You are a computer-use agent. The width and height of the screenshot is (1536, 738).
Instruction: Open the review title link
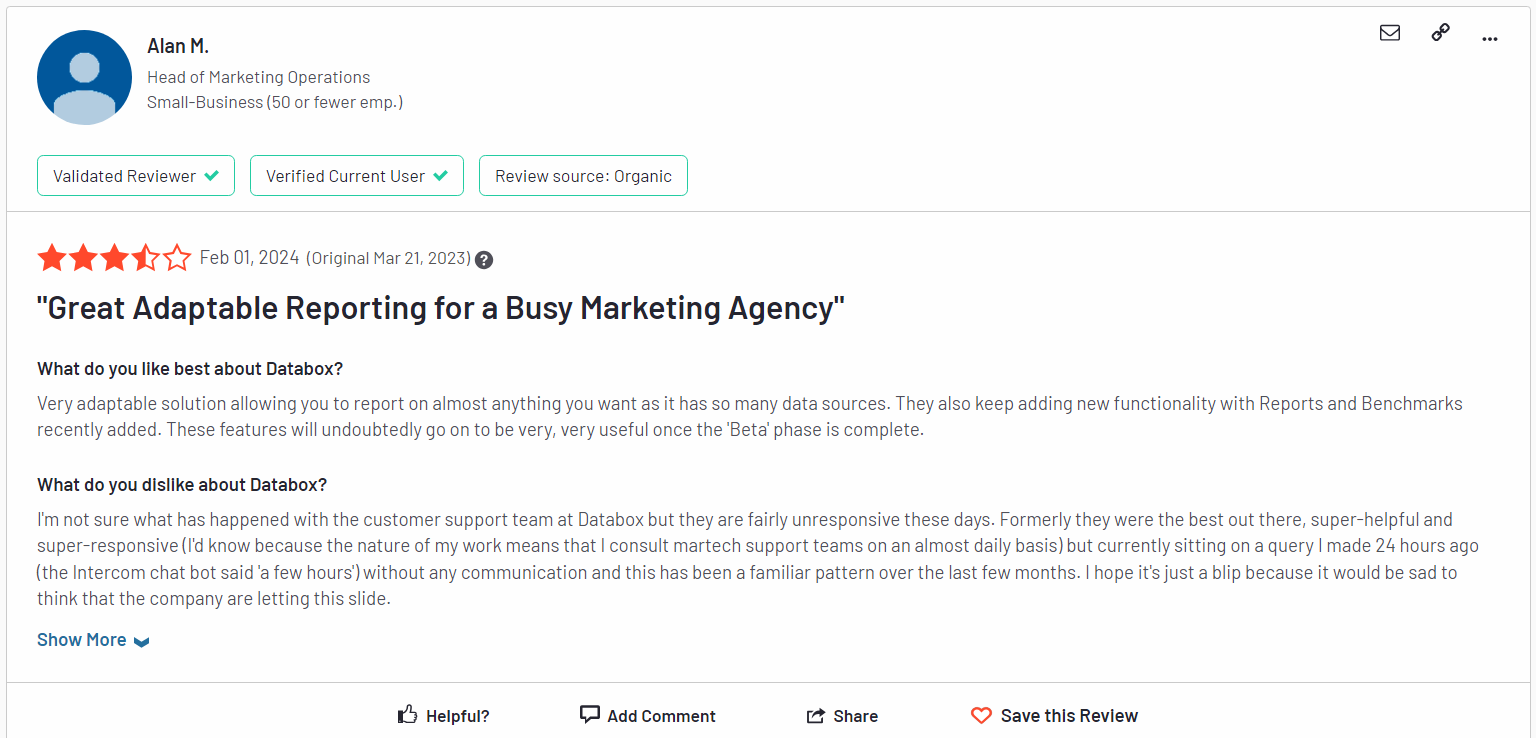pos(441,308)
